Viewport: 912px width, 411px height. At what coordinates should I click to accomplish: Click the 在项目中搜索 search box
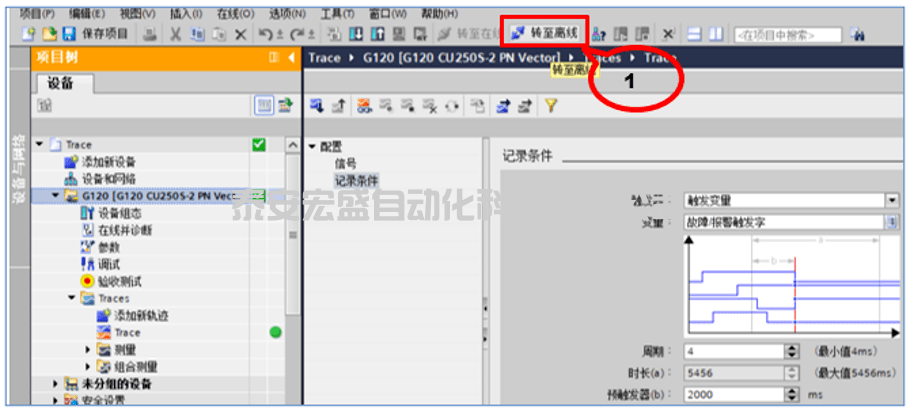point(785,34)
